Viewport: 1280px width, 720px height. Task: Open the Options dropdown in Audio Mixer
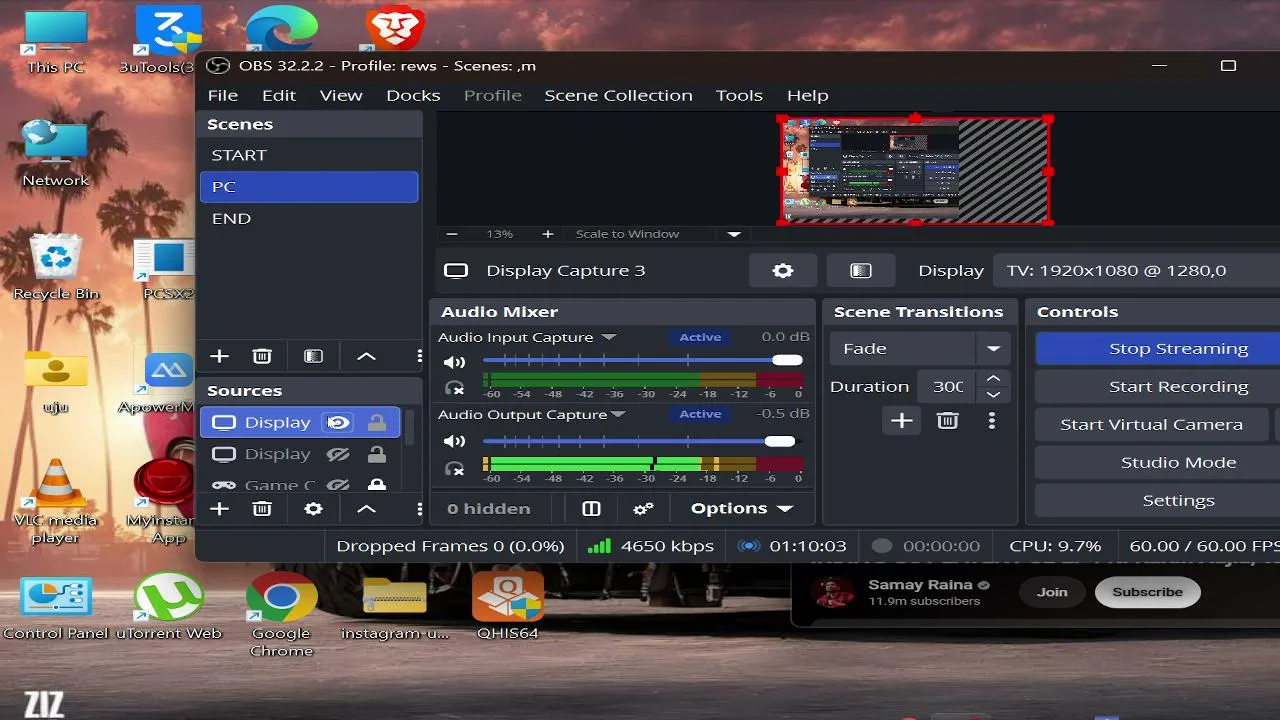click(x=741, y=509)
